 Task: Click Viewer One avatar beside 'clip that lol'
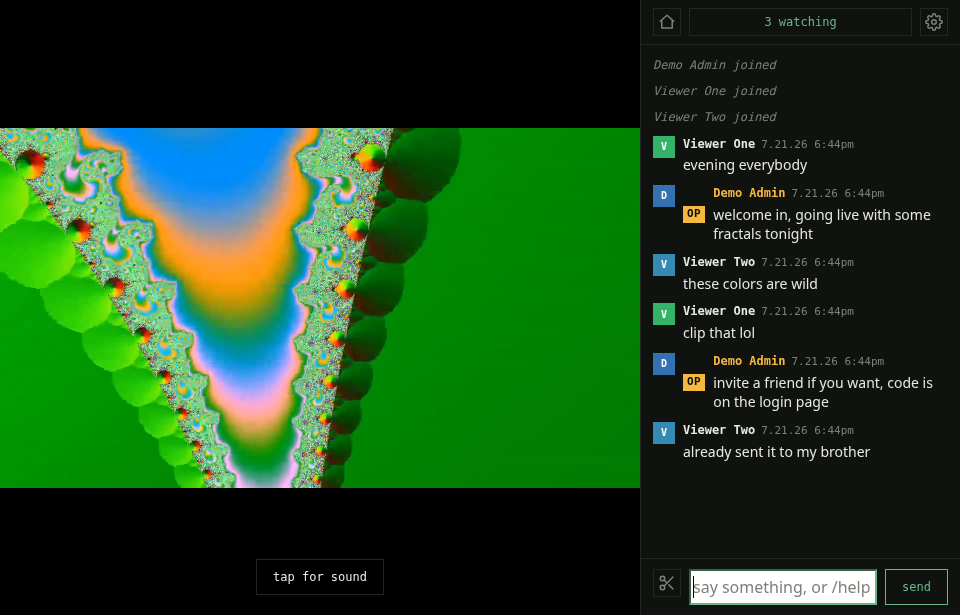(664, 314)
